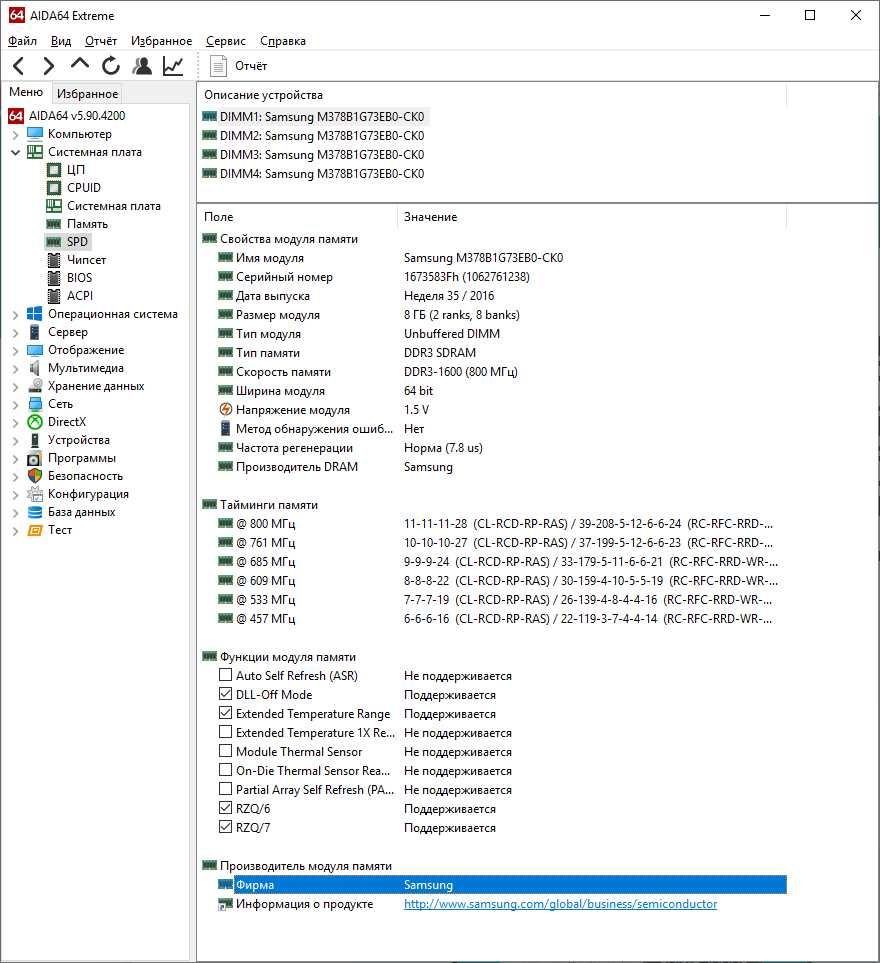Toggle Extended Temperature 1X Re... checkbox

pyautogui.click(x=225, y=732)
